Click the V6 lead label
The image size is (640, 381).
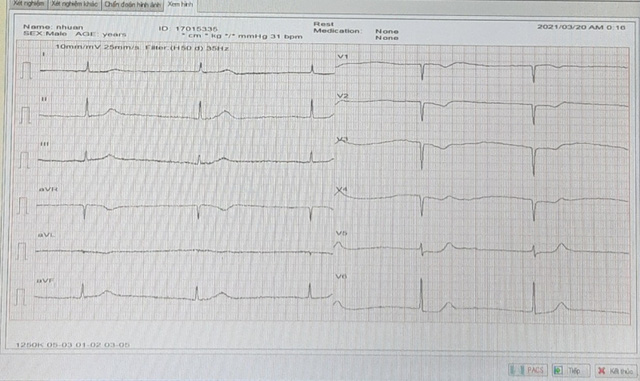pos(341,276)
